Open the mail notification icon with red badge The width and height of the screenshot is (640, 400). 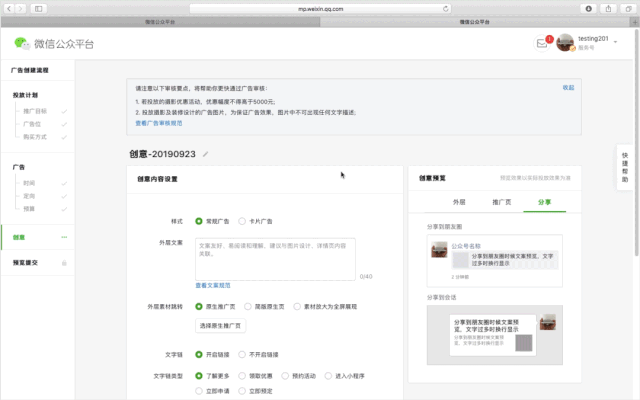[x=542, y=43]
